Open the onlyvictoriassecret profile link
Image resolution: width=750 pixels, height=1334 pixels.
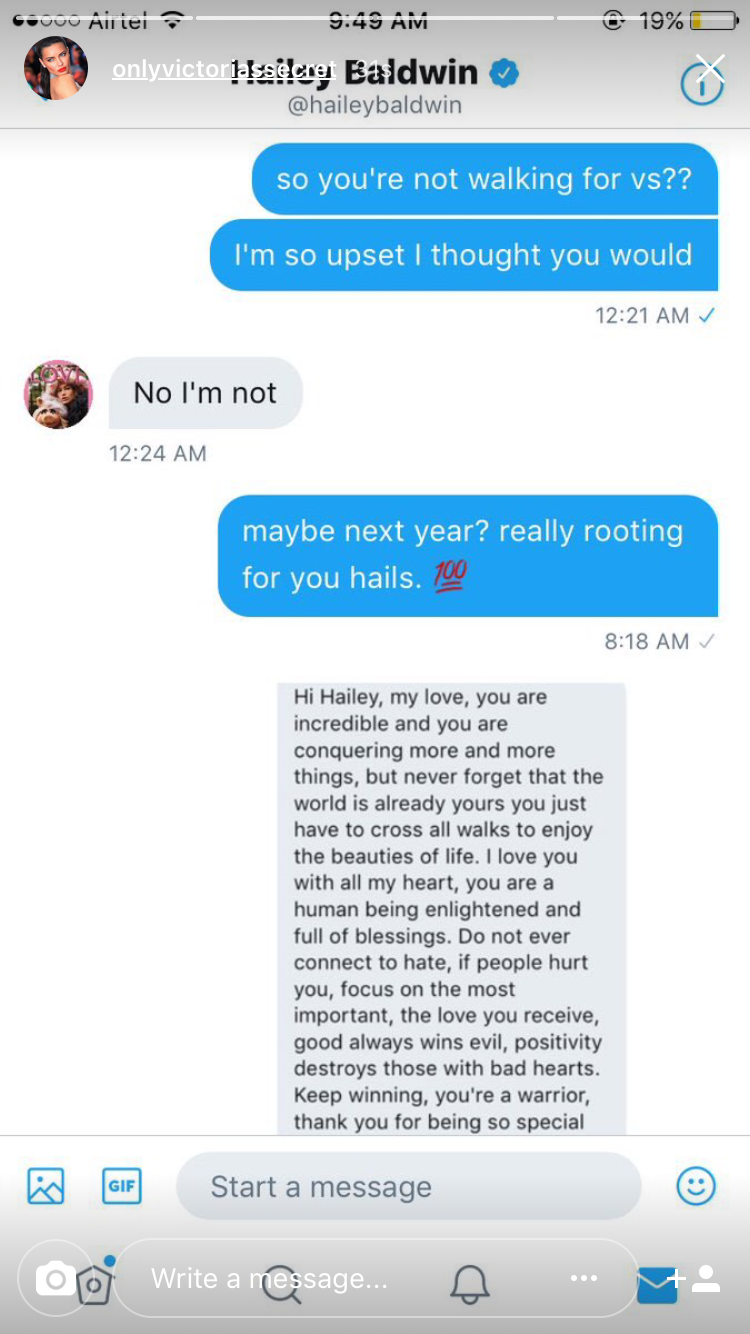pos(222,70)
